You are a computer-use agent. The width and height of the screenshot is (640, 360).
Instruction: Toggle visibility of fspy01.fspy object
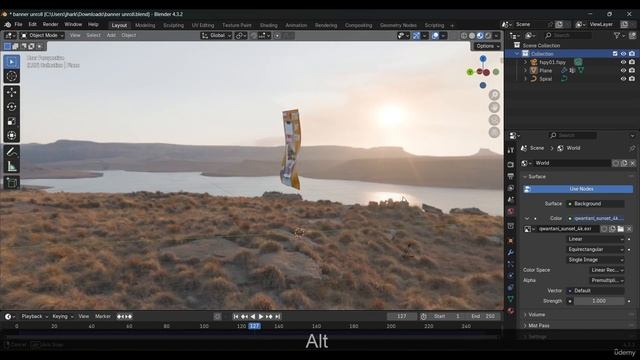623,62
